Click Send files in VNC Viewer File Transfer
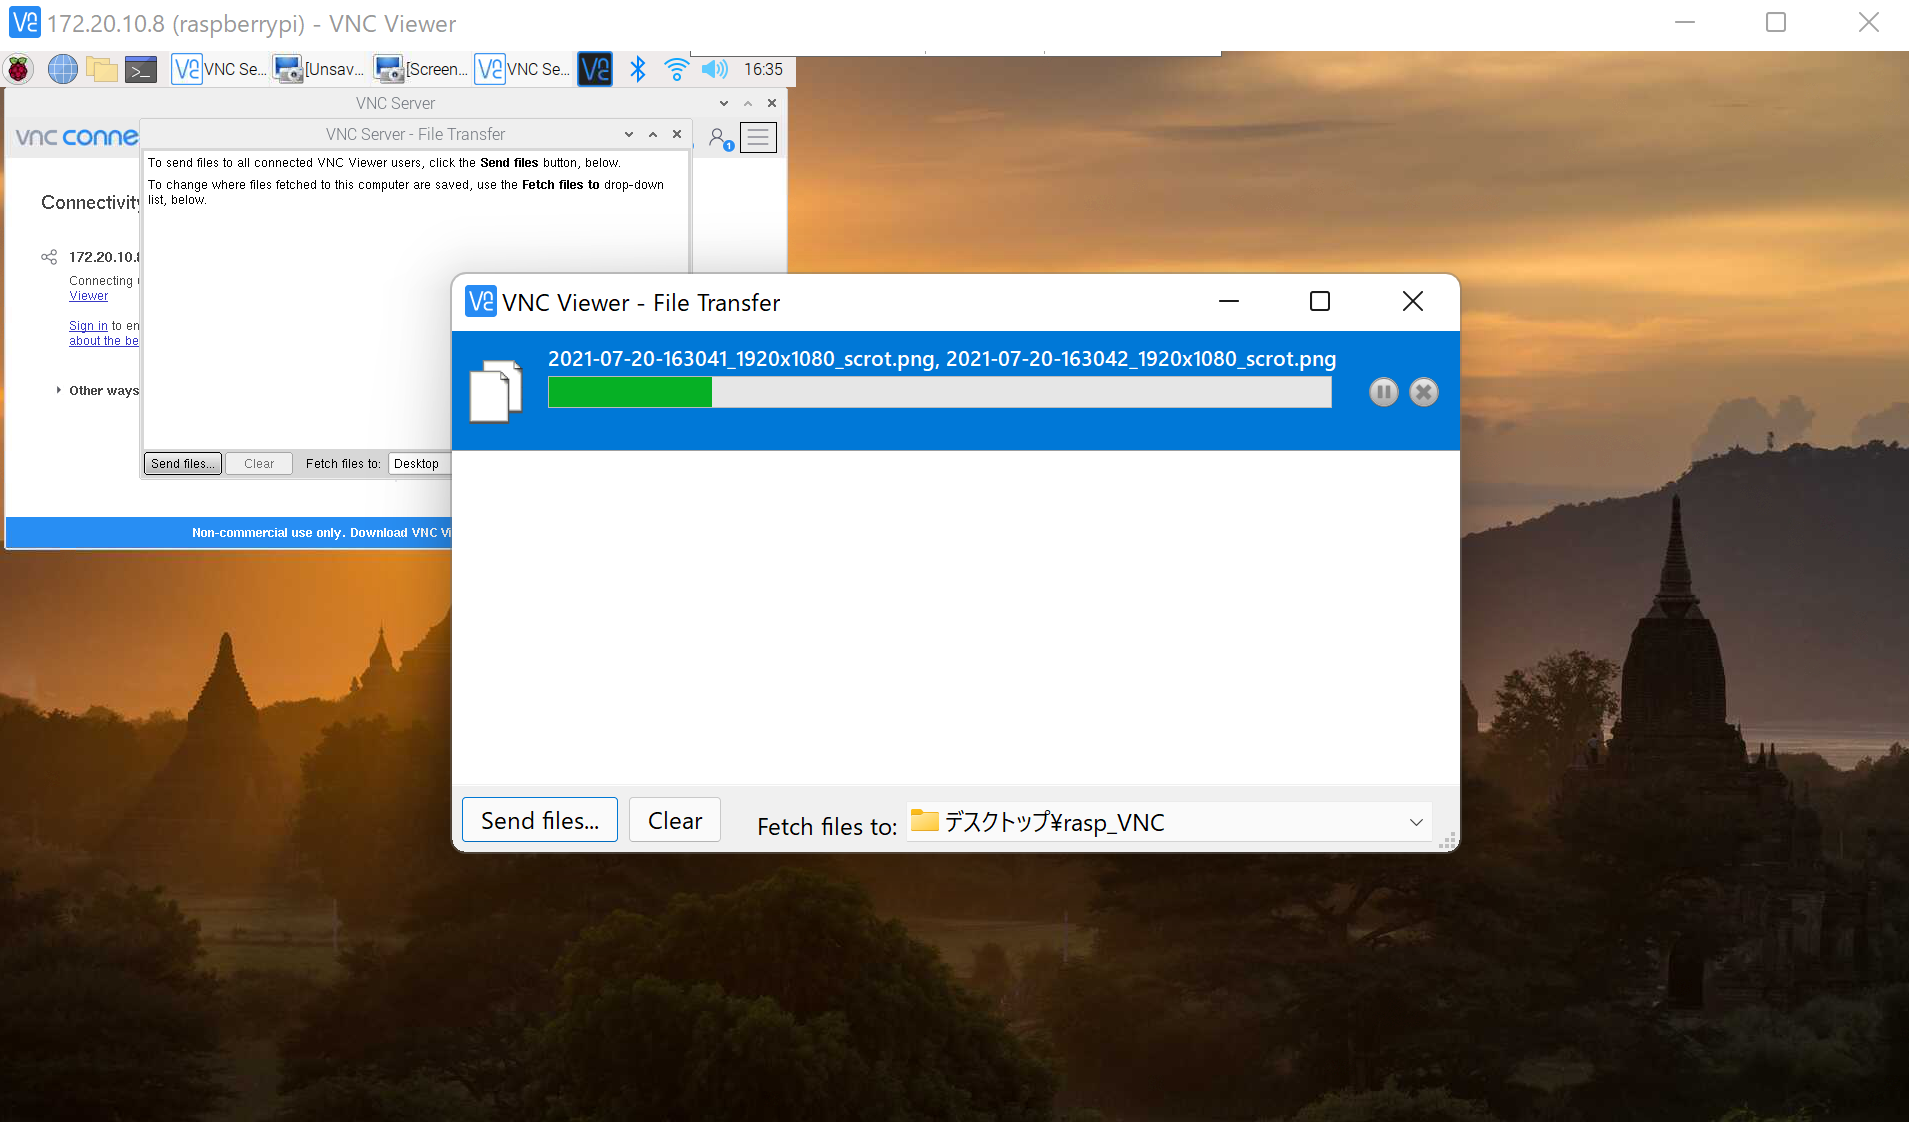This screenshot has width=1909, height=1122. [x=538, y=820]
